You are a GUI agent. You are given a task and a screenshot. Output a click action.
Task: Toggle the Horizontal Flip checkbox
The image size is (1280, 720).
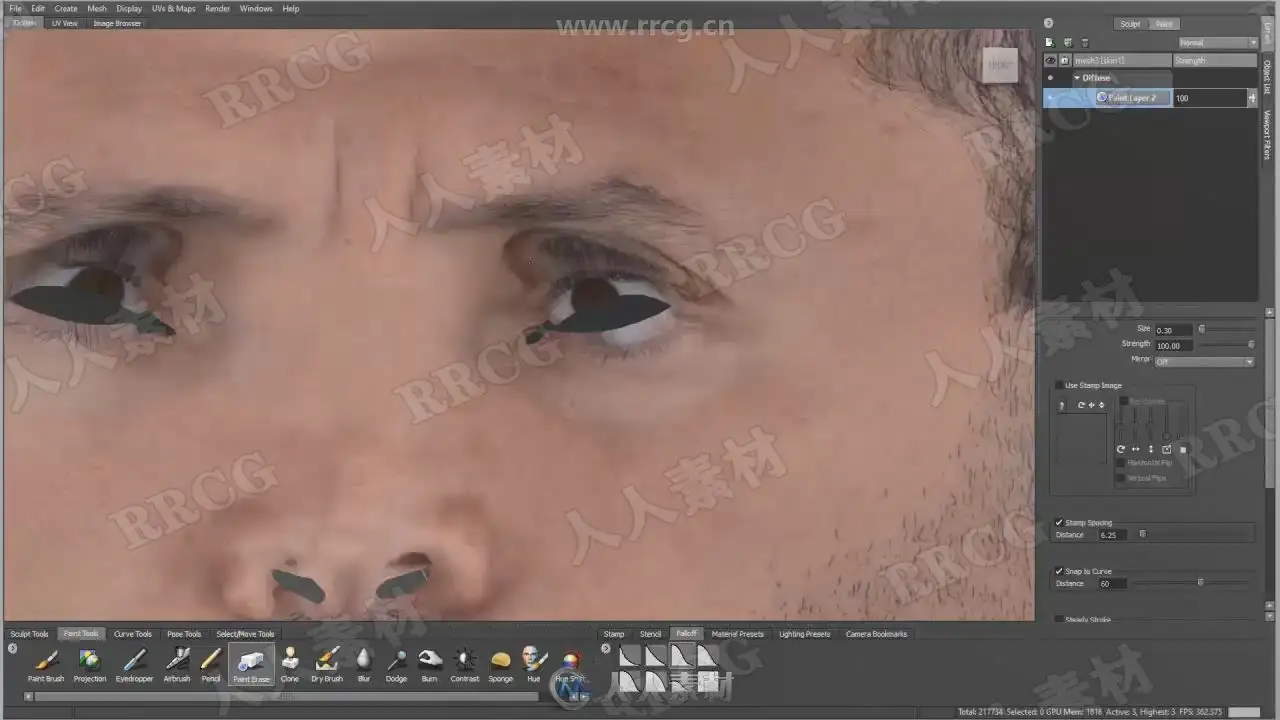pos(1122,463)
